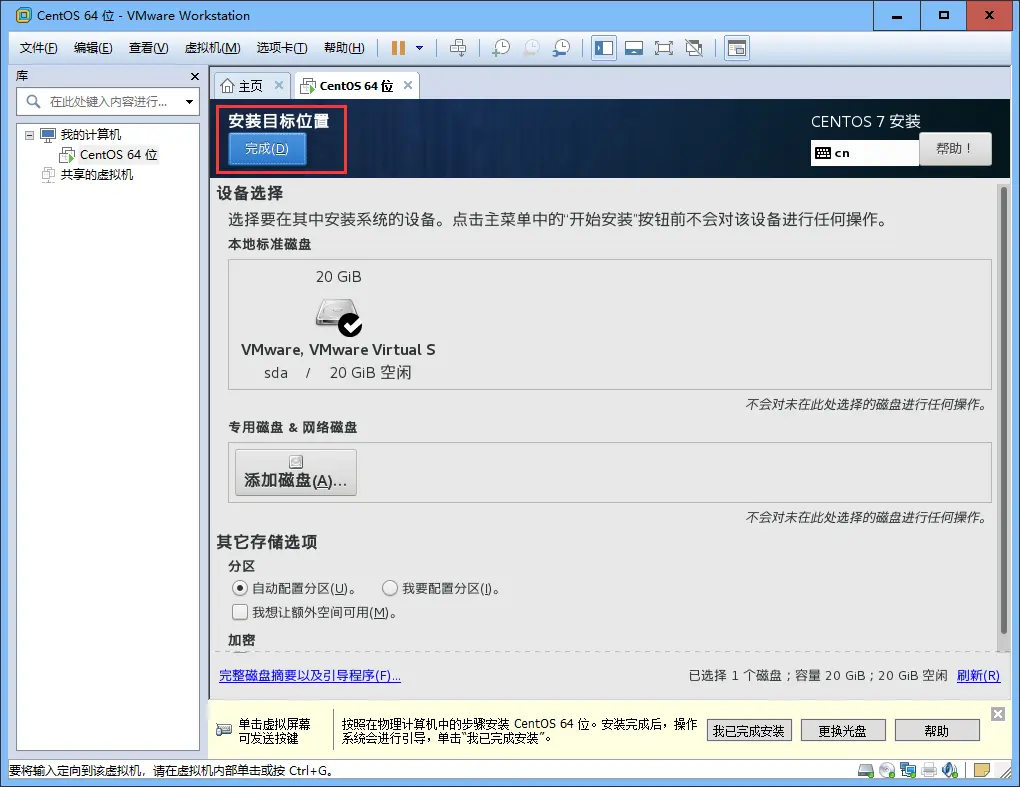Screen dimensions: 1020x787
Task: Click the console view toolbar icon
Action: [x=736, y=47]
